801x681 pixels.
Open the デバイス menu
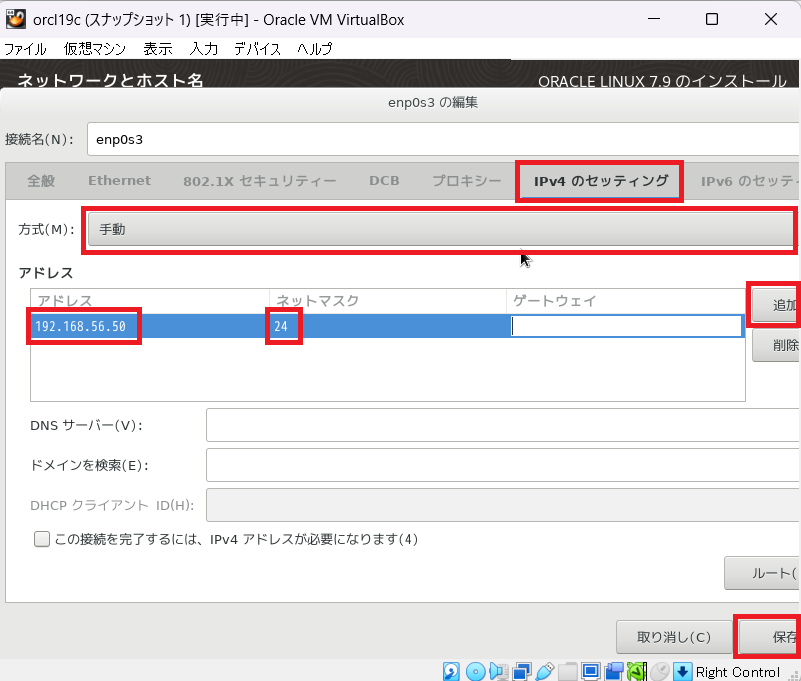tap(258, 49)
